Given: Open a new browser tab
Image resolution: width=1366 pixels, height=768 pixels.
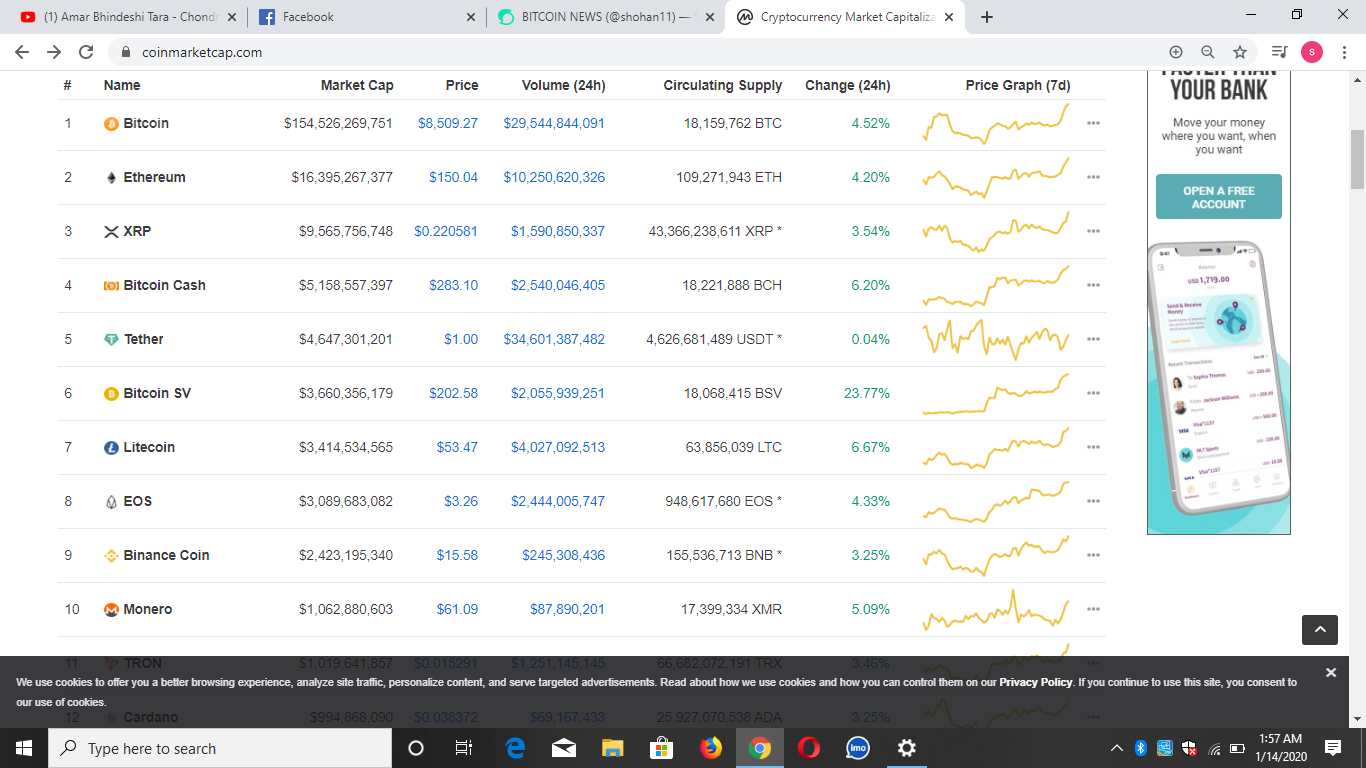Looking at the screenshot, I should pos(987,17).
